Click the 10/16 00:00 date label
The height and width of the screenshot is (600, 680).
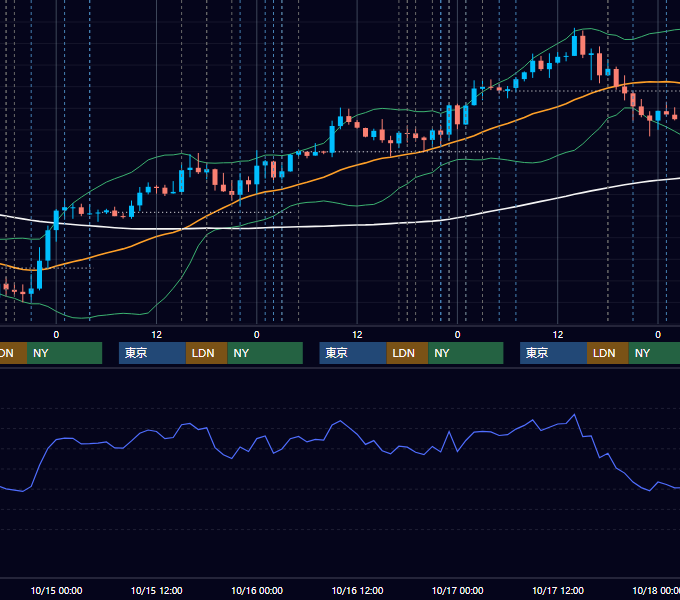257,590
